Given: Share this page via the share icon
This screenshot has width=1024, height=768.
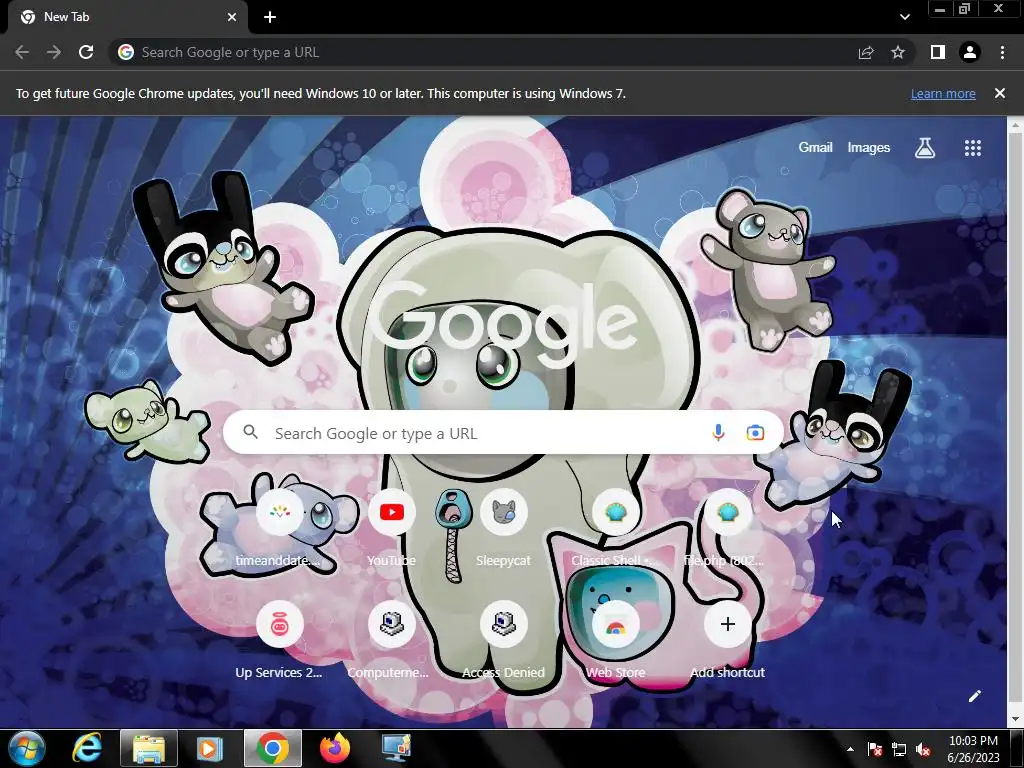Looking at the screenshot, I should click(x=866, y=52).
